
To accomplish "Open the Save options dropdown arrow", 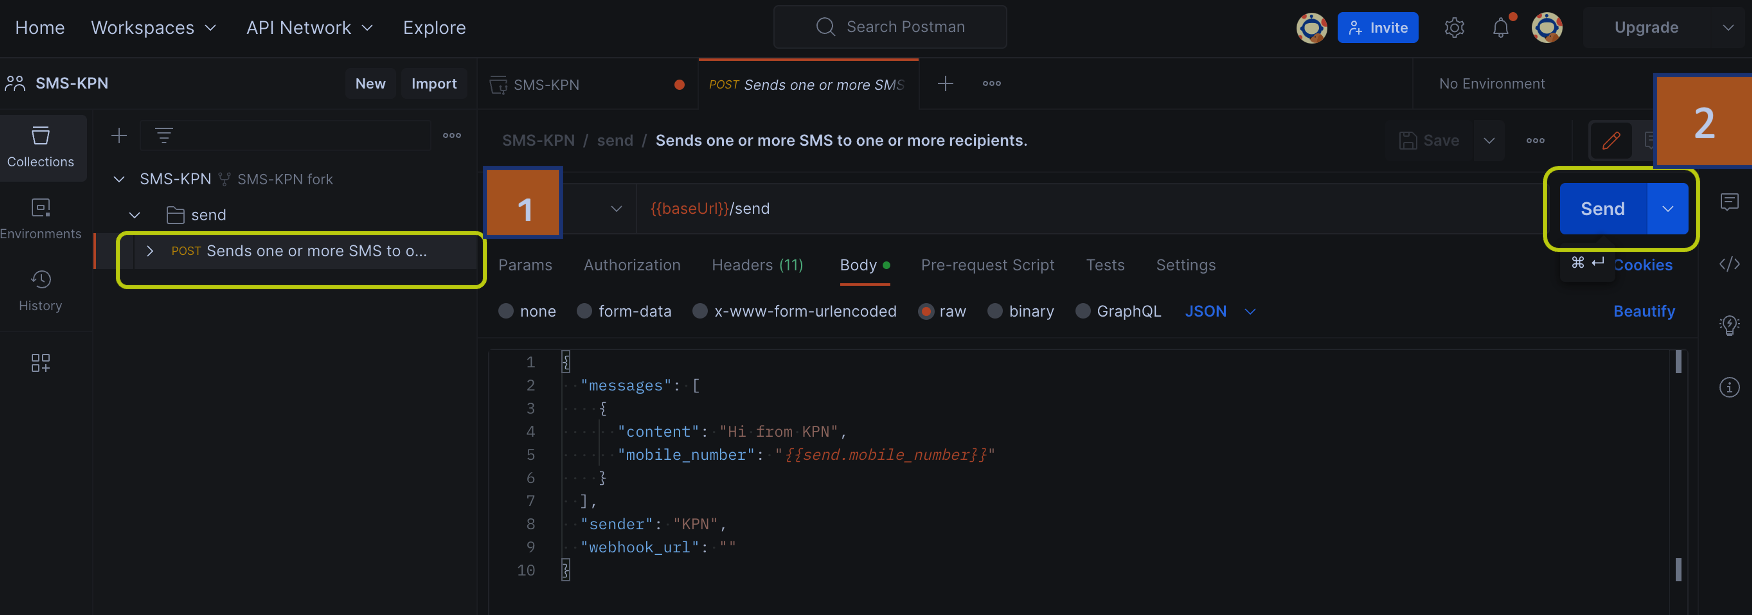I will click(x=1489, y=141).
